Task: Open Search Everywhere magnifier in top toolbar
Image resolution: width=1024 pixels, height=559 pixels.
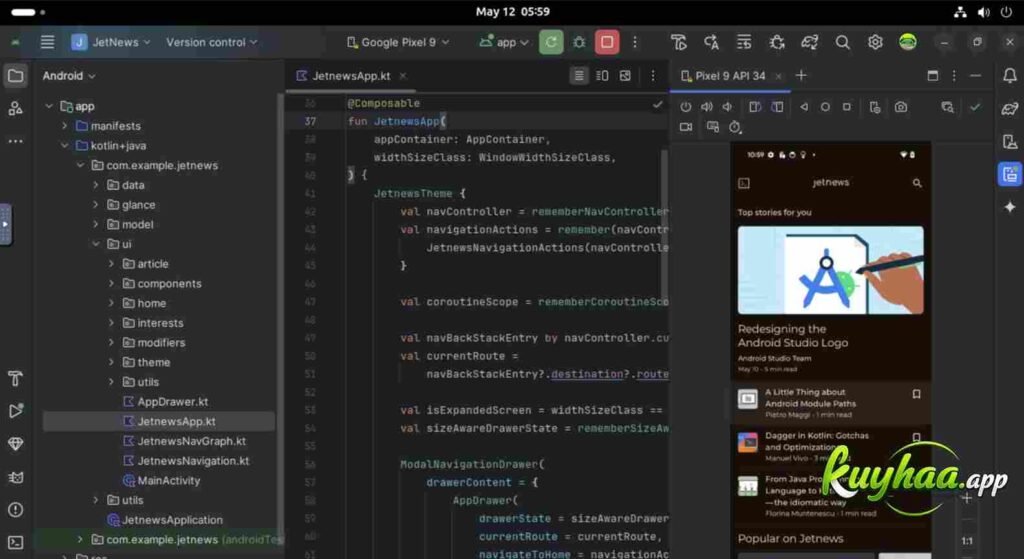Action: tap(842, 42)
